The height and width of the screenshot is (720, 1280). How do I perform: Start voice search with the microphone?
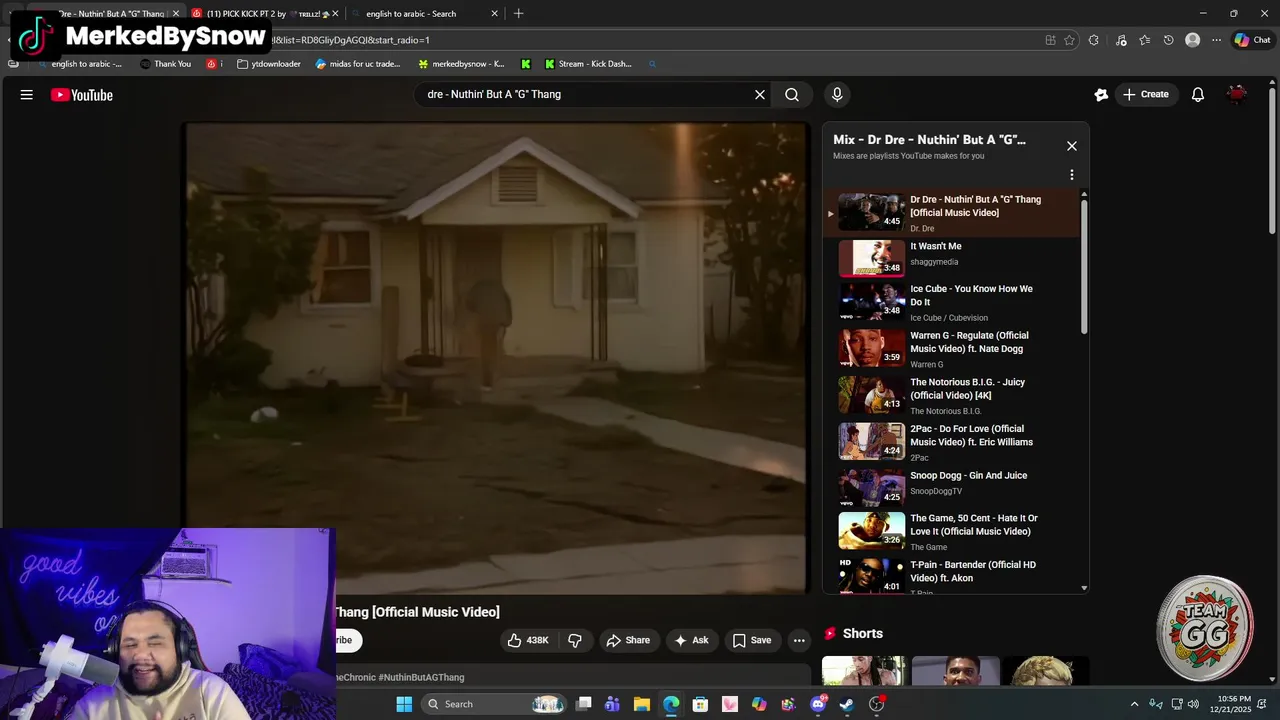(x=837, y=95)
